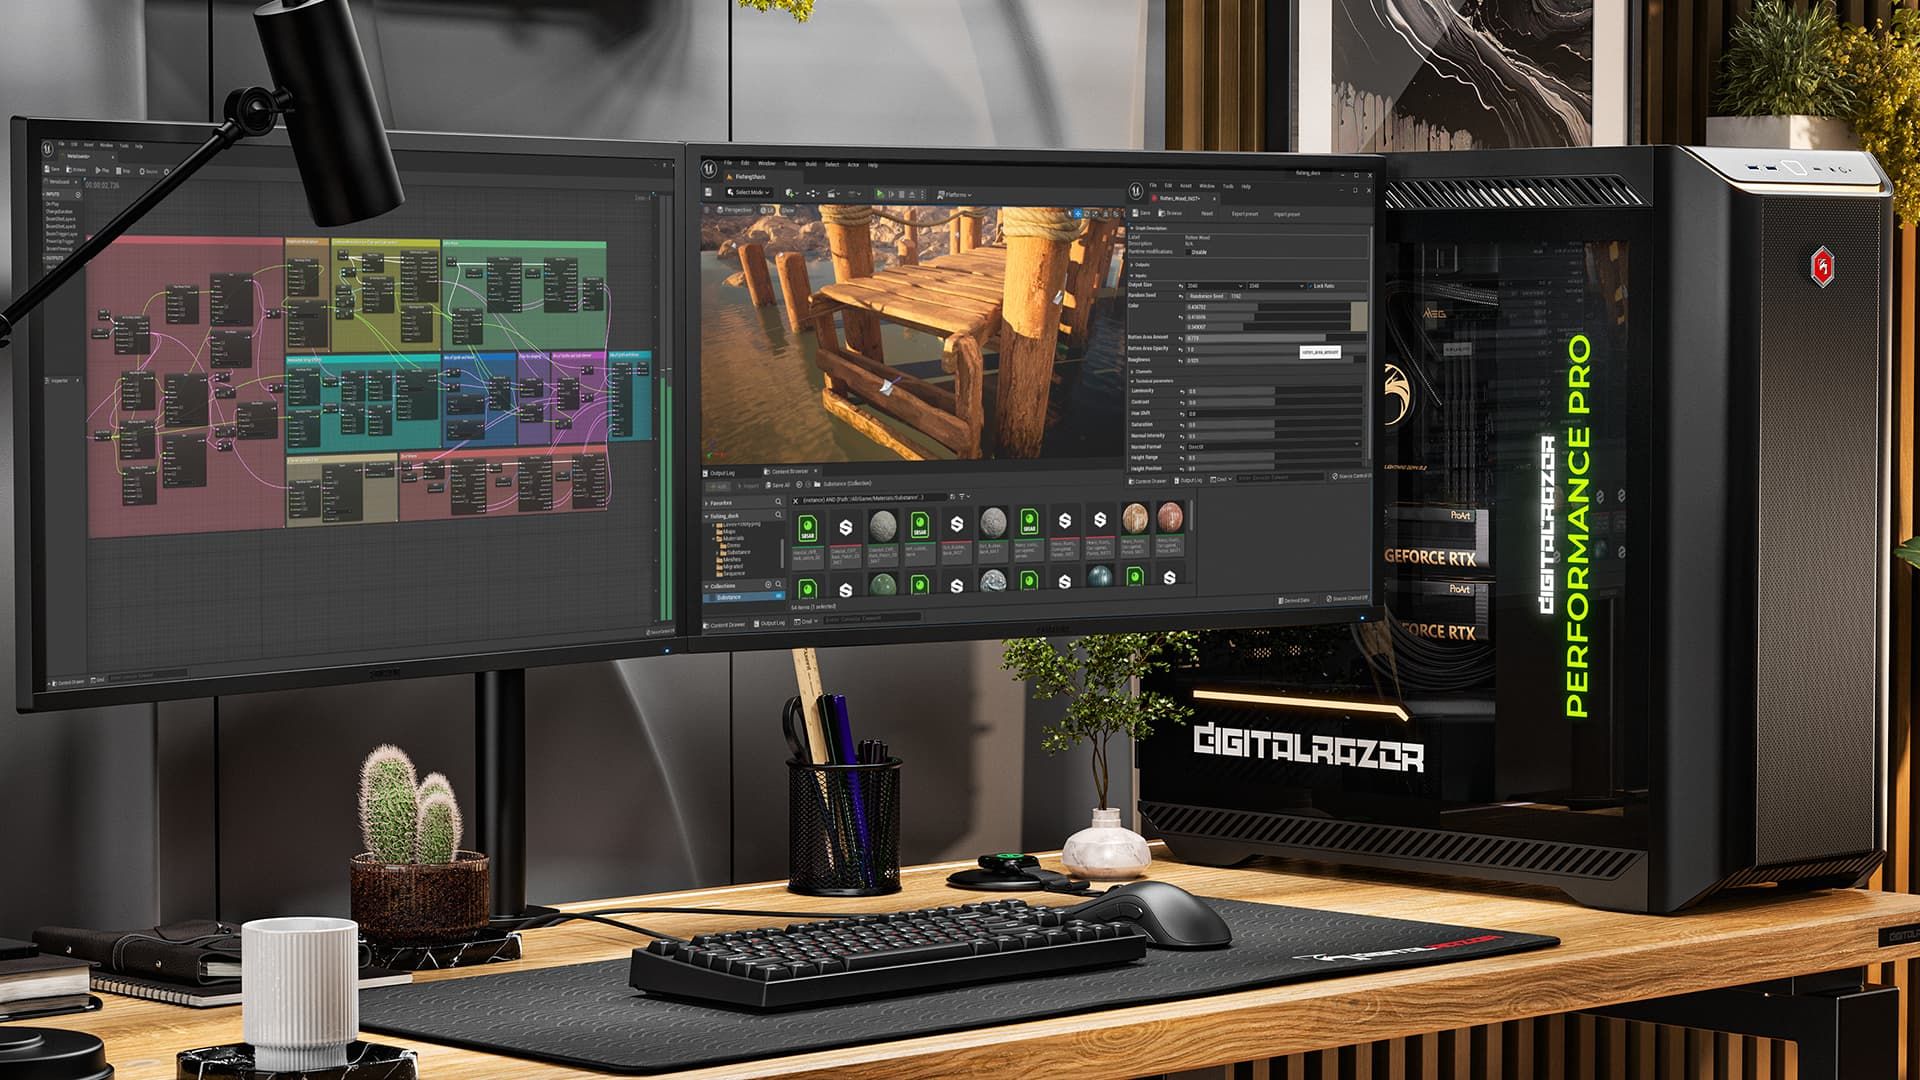Click the add collection plus icon

(768, 584)
